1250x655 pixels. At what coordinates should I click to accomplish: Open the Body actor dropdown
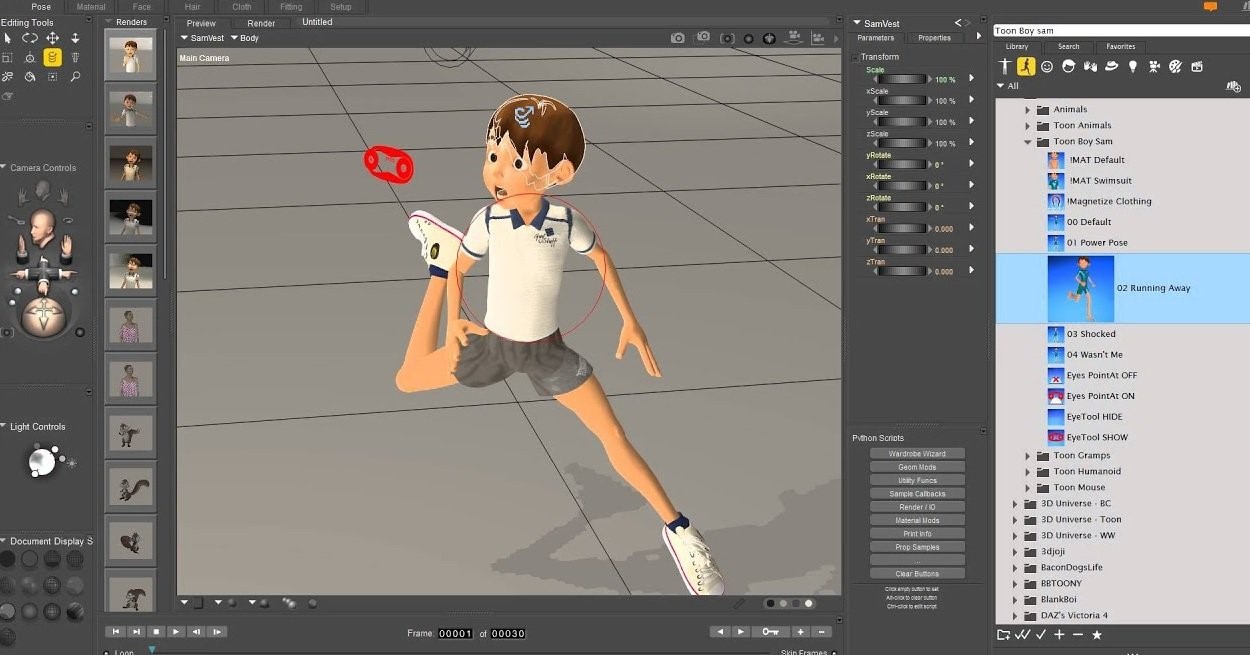245,38
